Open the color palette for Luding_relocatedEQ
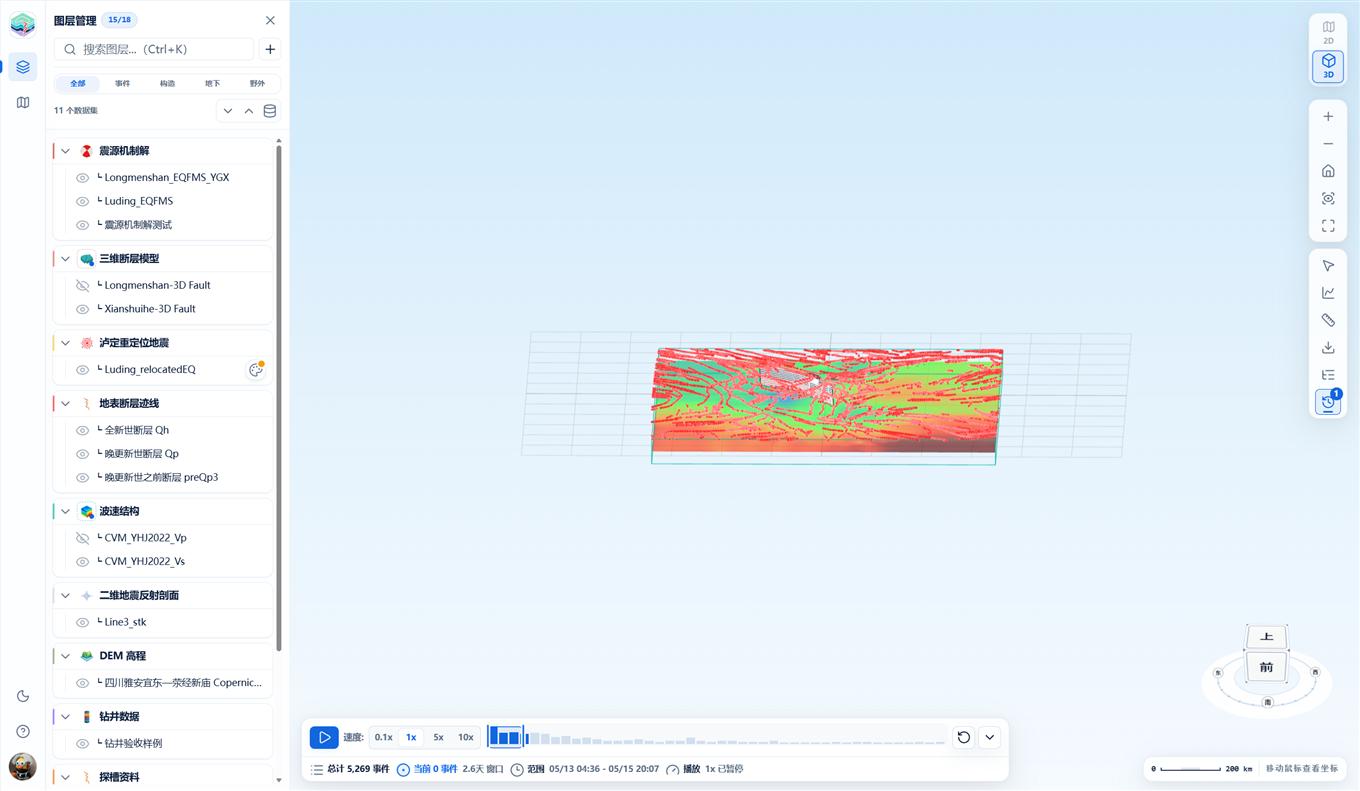1360x791 pixels. point(256,370)
